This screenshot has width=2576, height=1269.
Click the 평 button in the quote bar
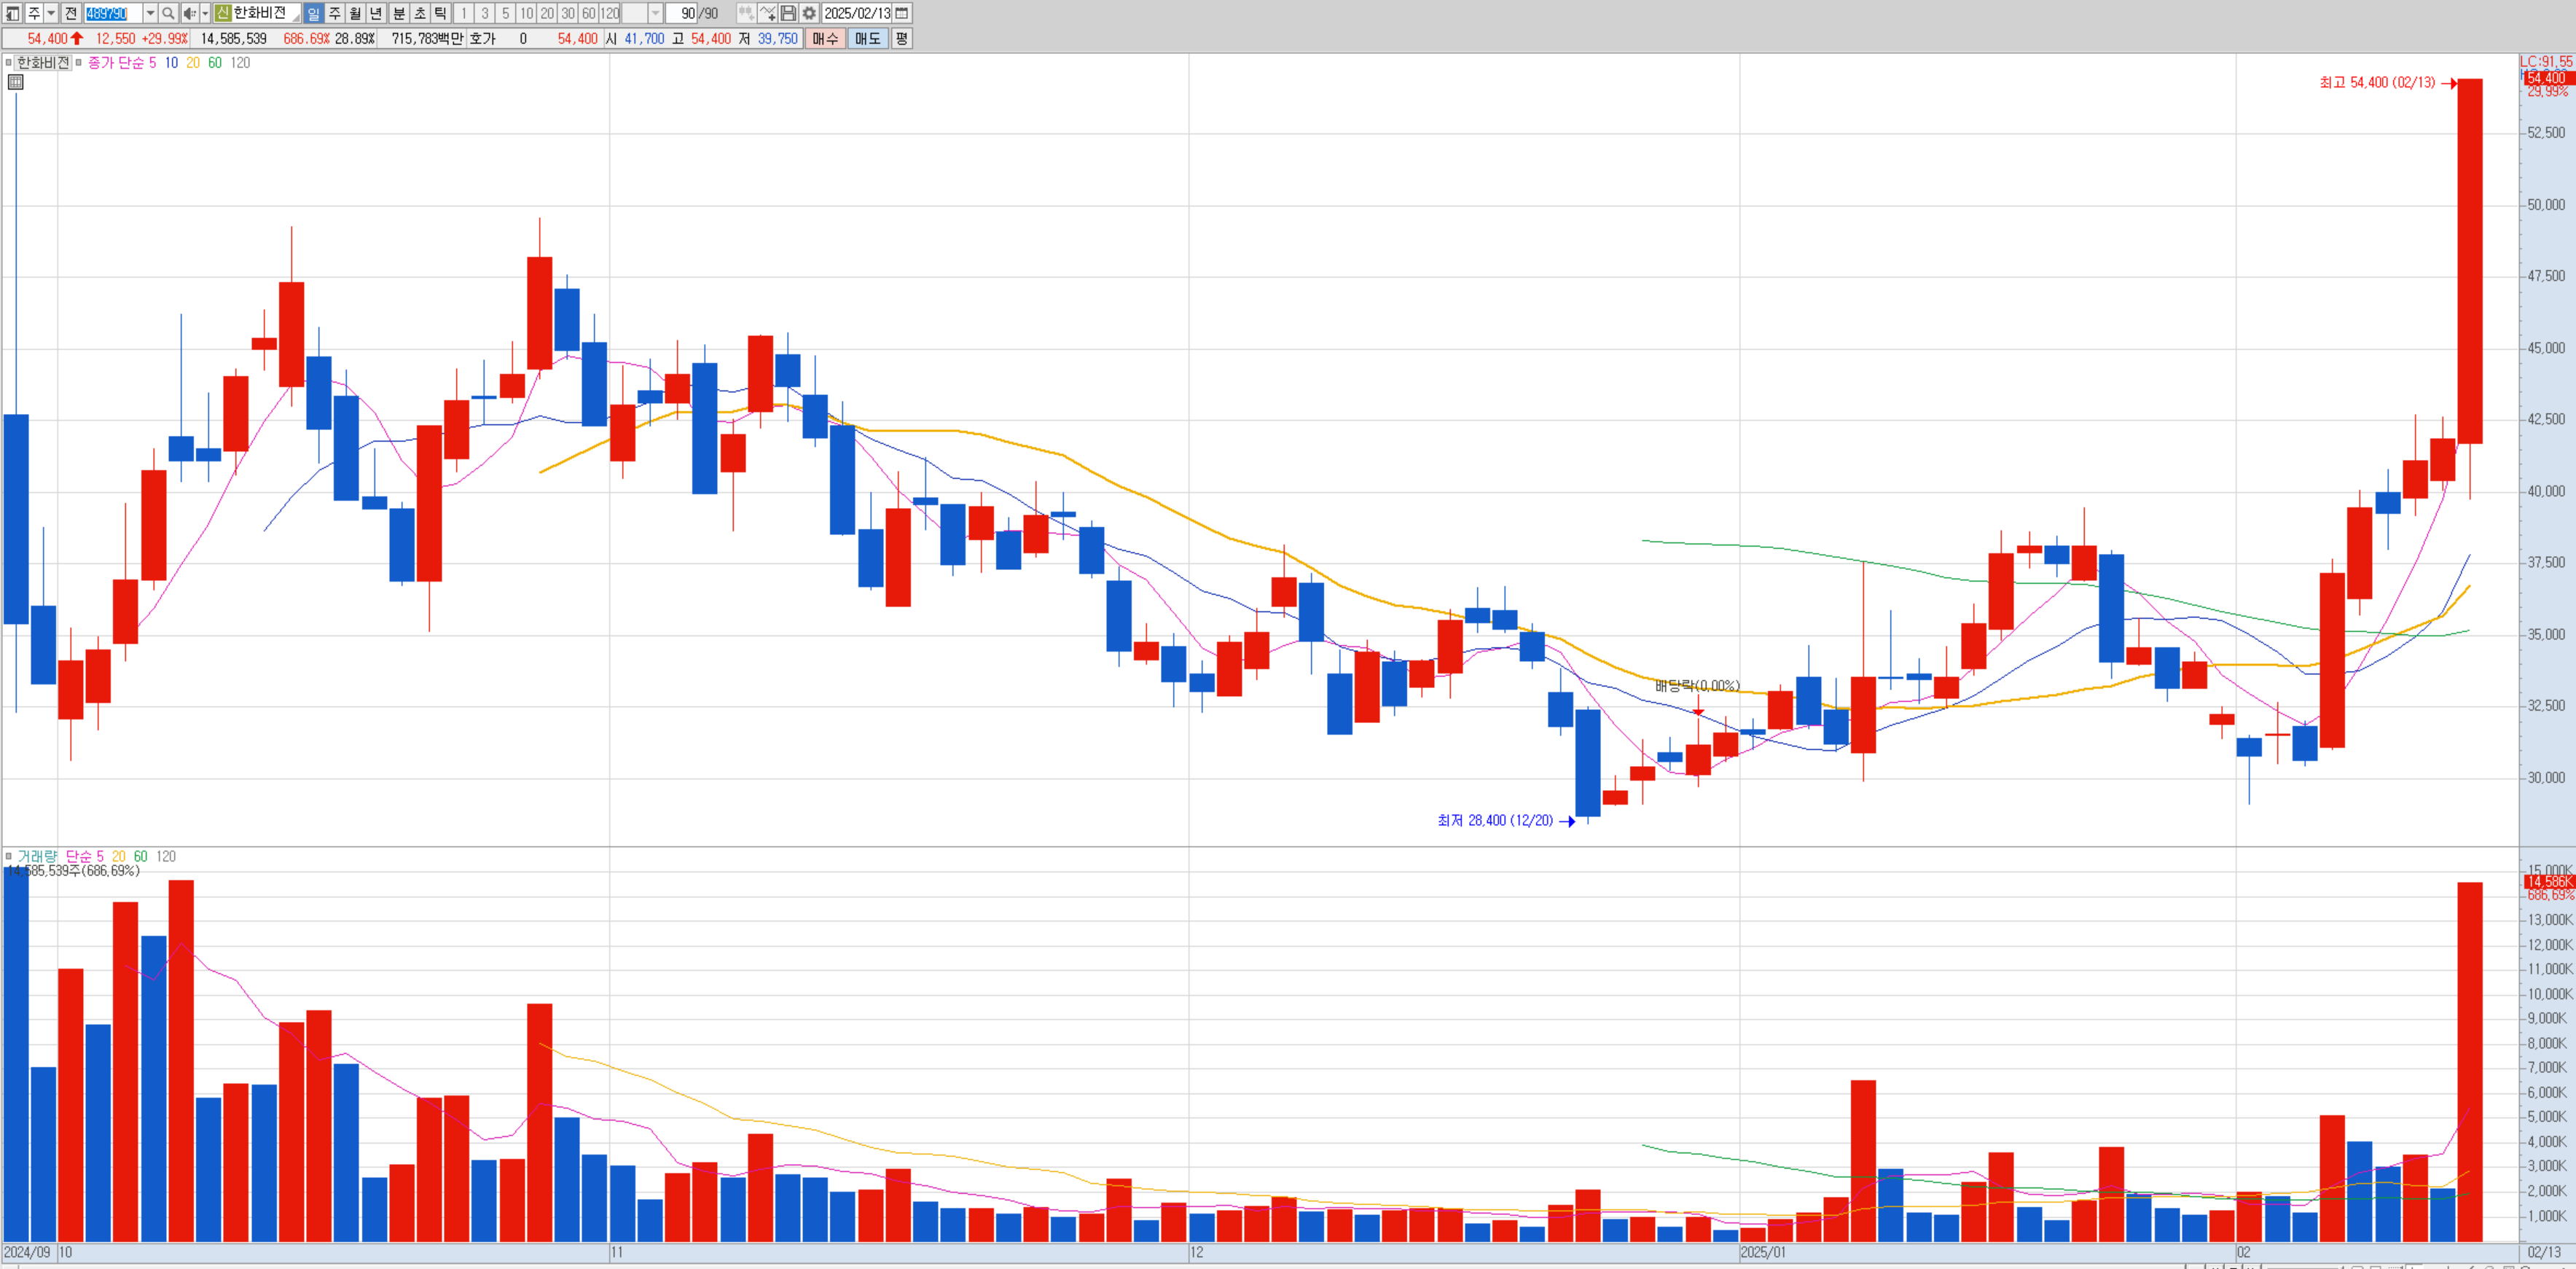[x=901, y=38]
